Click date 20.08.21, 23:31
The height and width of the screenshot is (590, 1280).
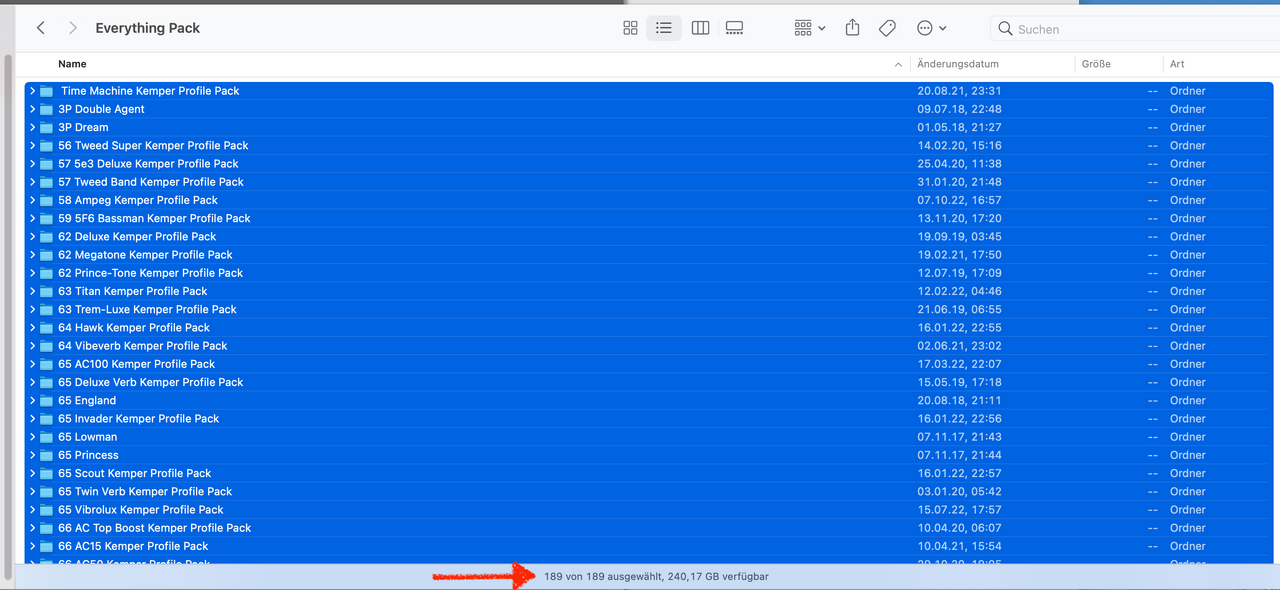pyautogui.click(x=959, y=91)
